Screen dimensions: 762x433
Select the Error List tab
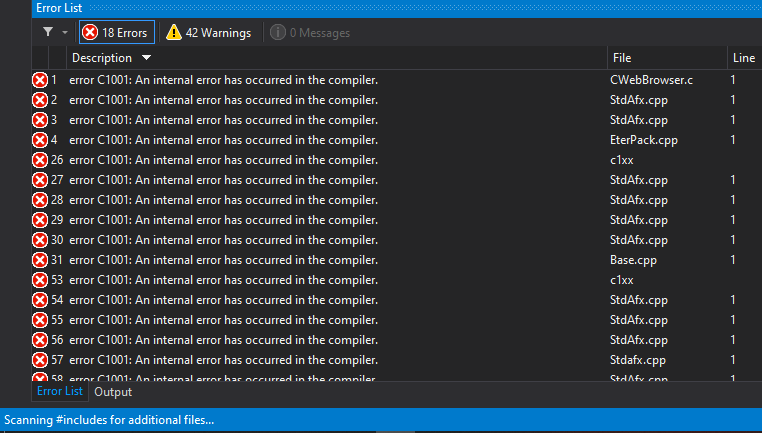click(x=60, y=391)
